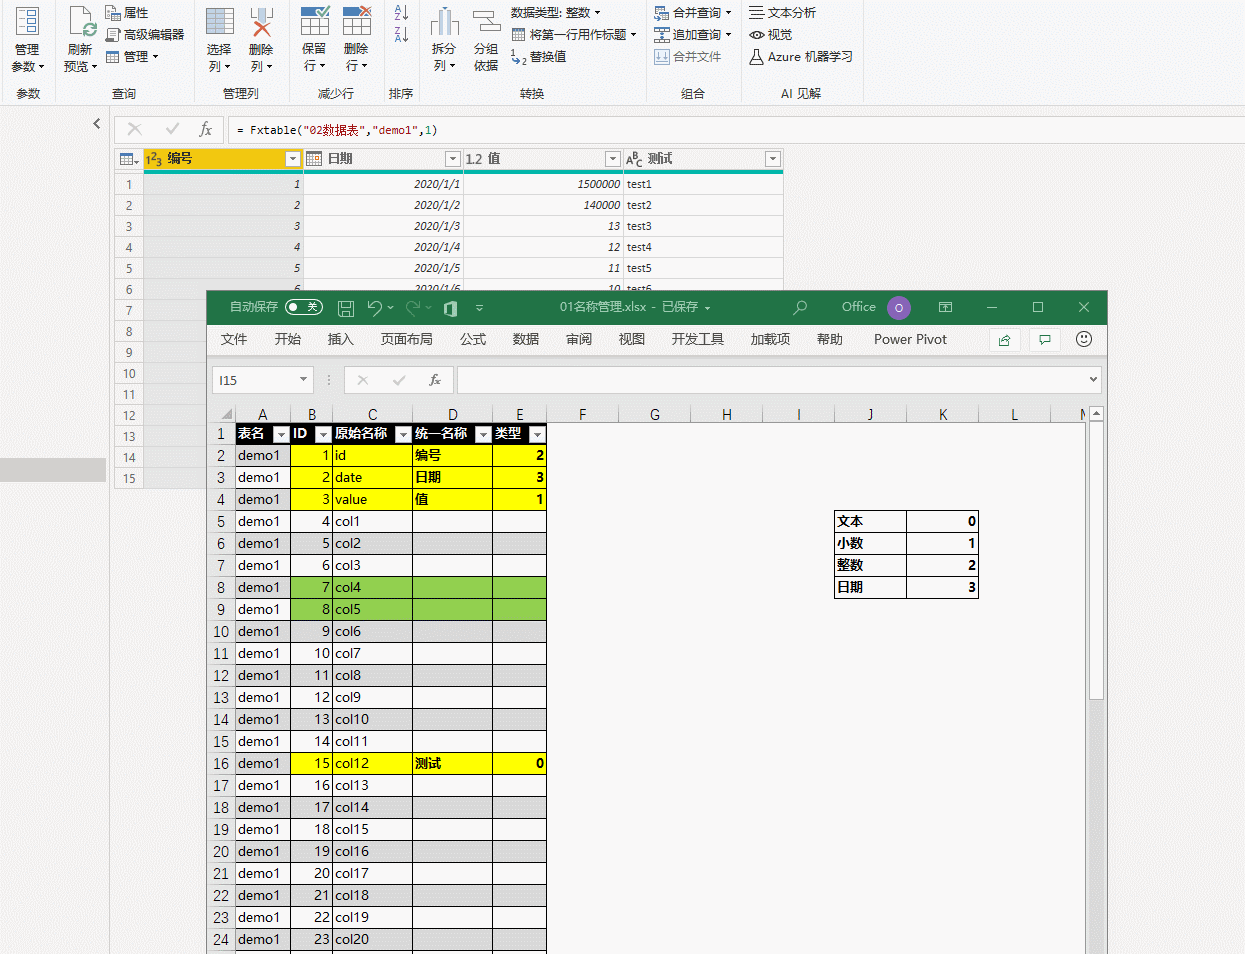Select Excel cell with 测试 in column D
Screen dimensions: 1245x954
pyautogui.click(x=452, y=763)
